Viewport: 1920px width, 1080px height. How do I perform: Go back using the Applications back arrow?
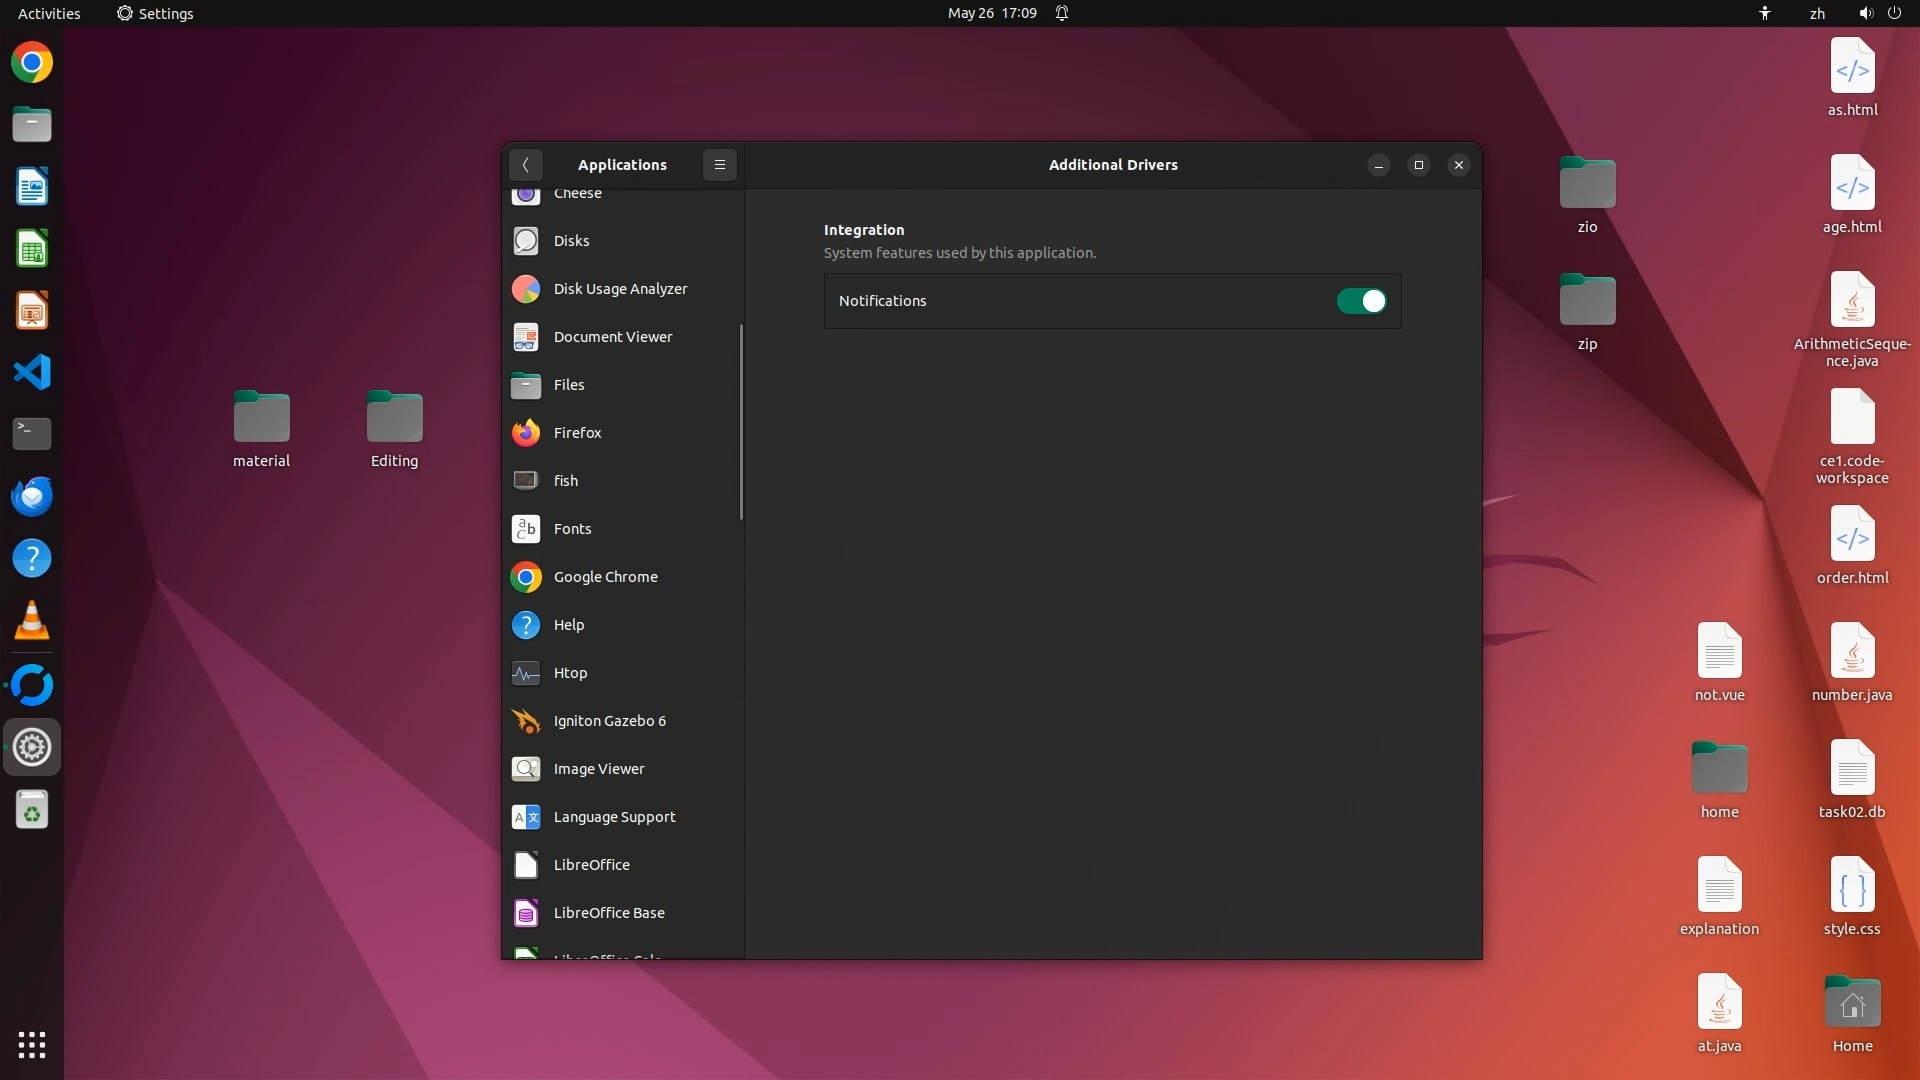pyautogui.click(x=525, y=165)
